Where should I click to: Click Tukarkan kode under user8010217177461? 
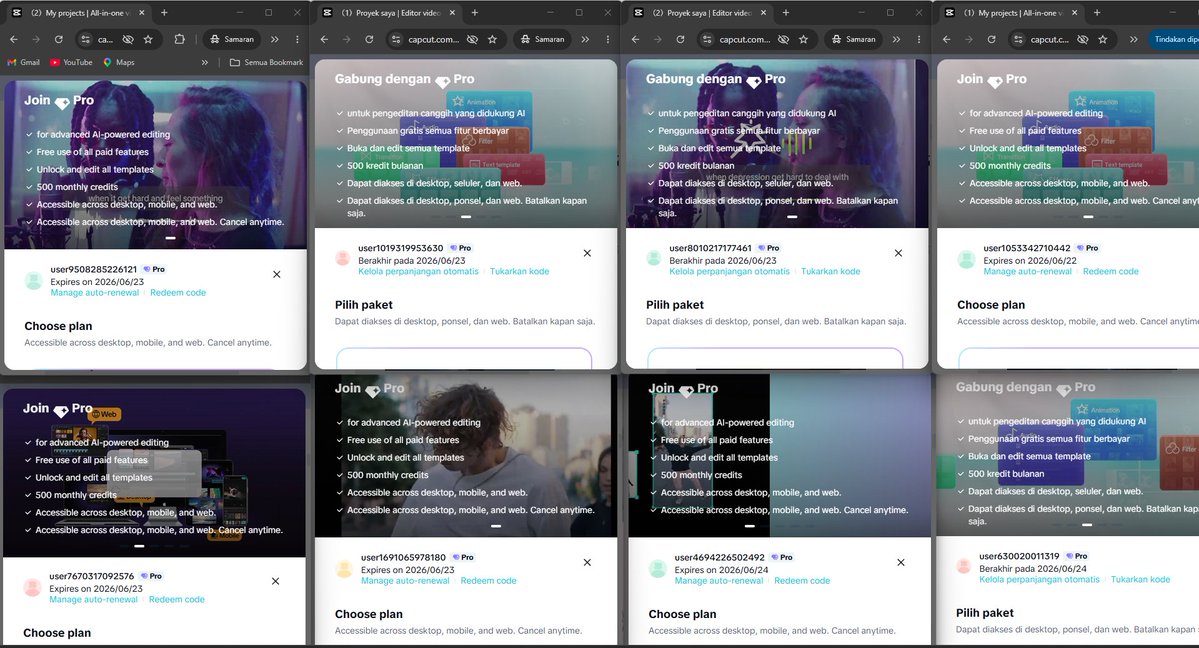830,271
